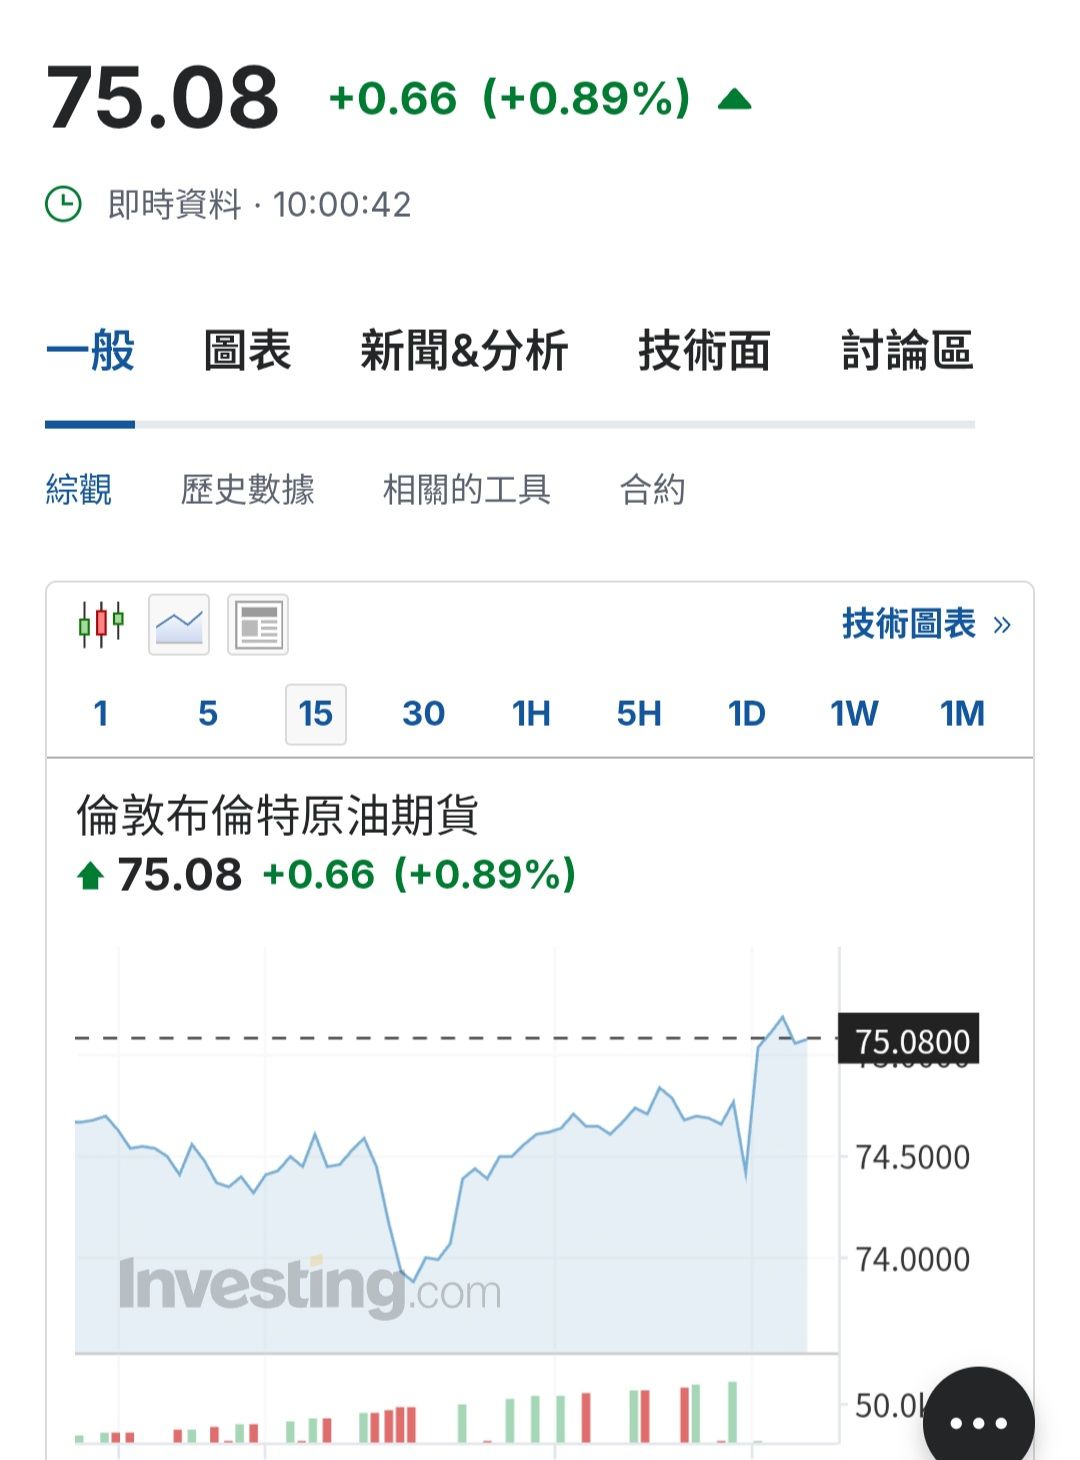Image resolution: width=1080 pixels, height=1460 pixels.
Task: Open 技術圖表 link with double arrows
Action: (x=926, y=624)
